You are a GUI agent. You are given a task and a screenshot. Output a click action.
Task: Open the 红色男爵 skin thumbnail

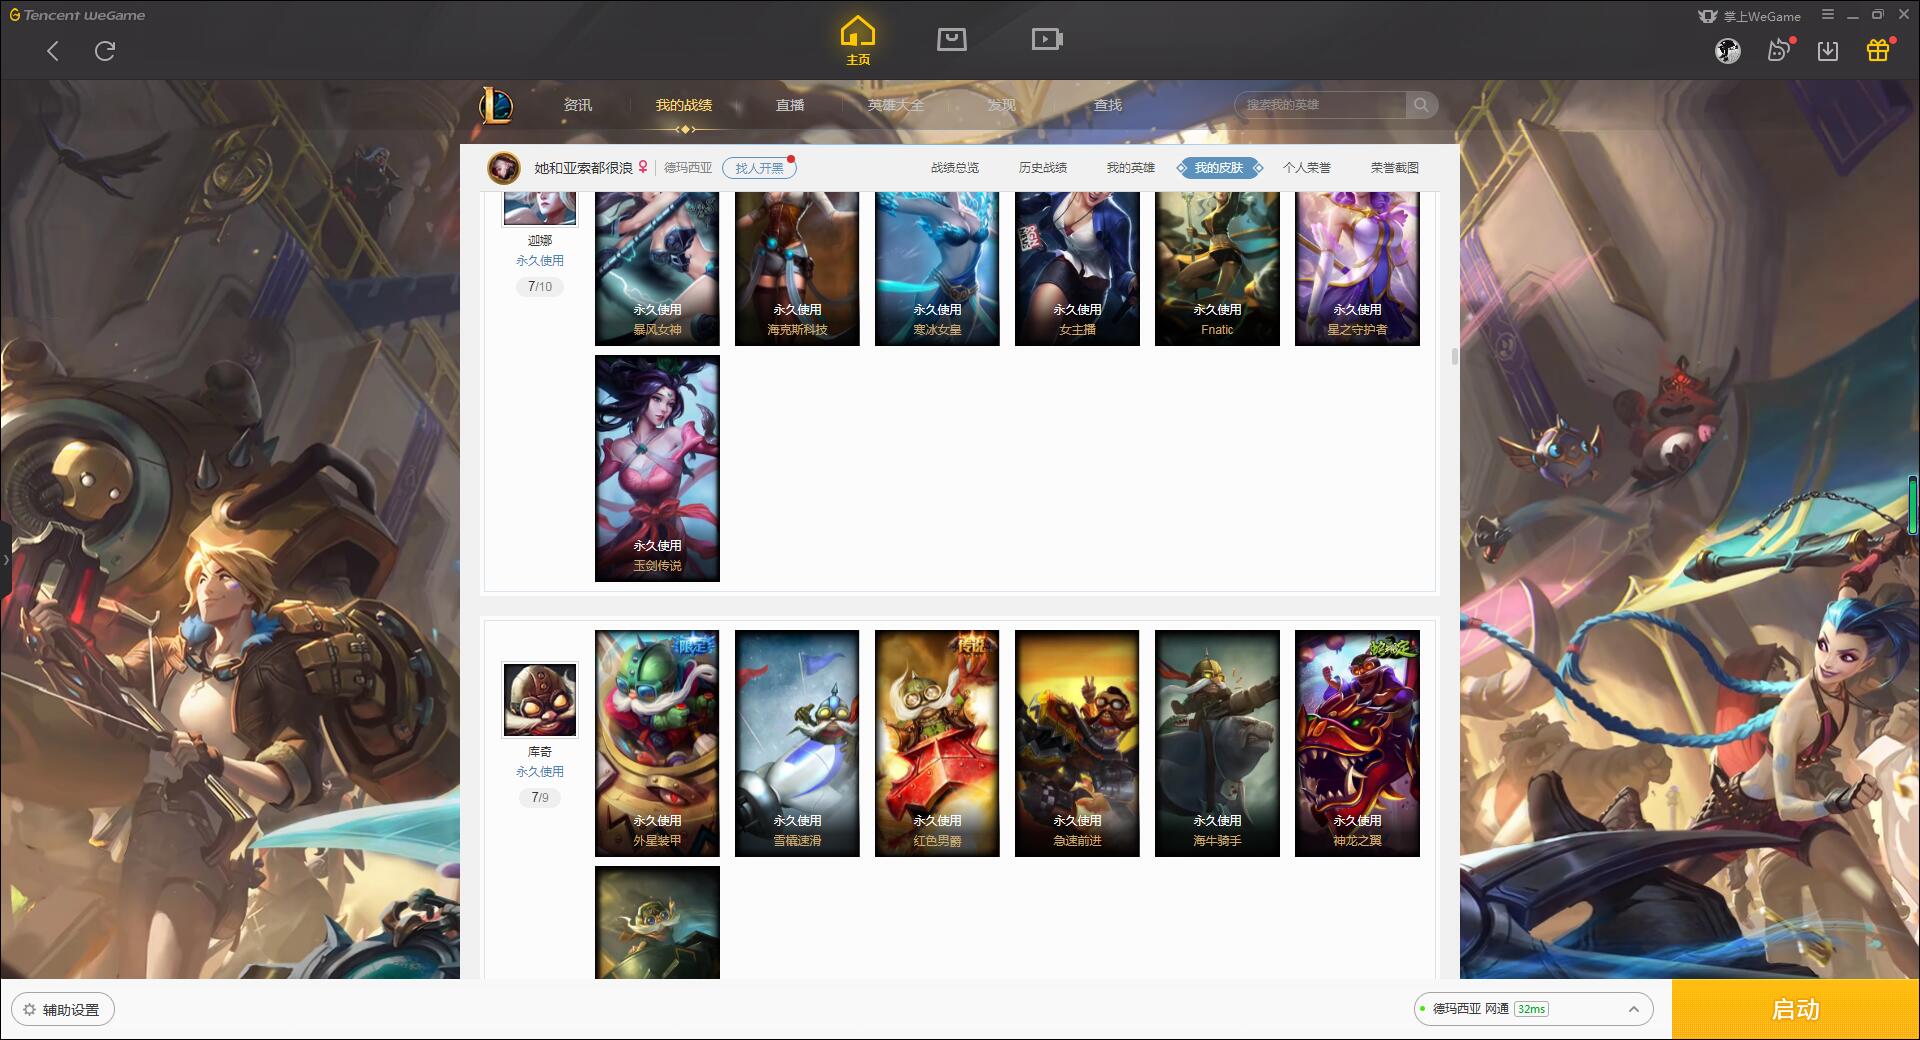(937, 743)
